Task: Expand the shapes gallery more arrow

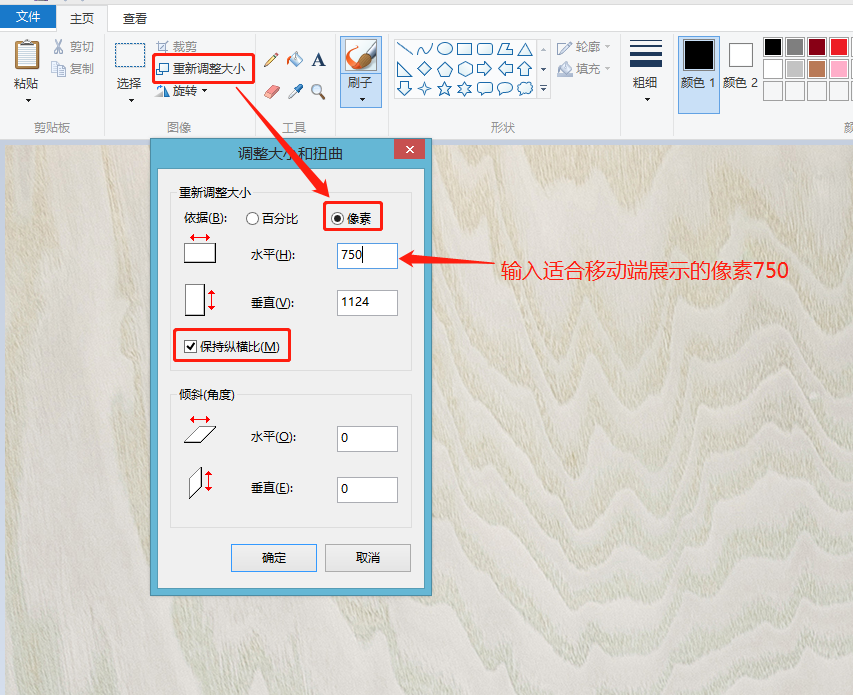Action: click(543, 88)
